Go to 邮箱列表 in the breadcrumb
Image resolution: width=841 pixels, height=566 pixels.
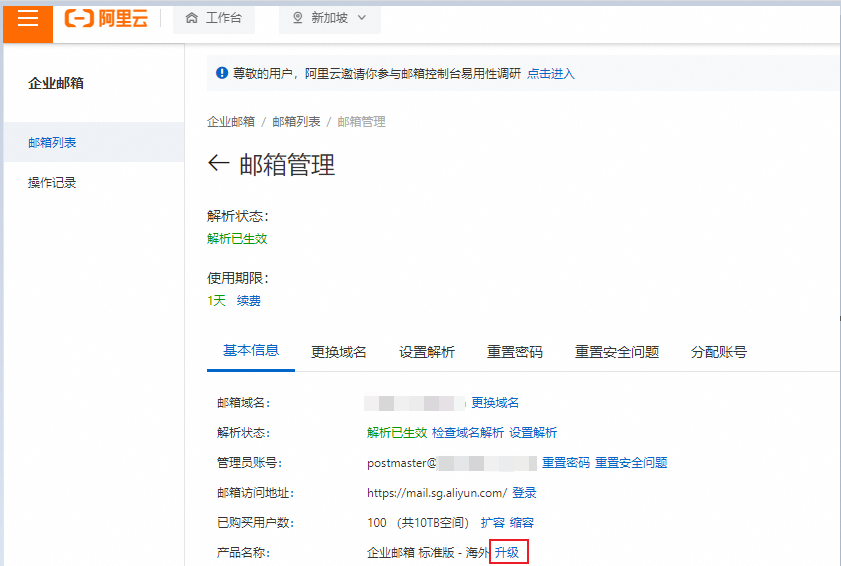[296, 122]
